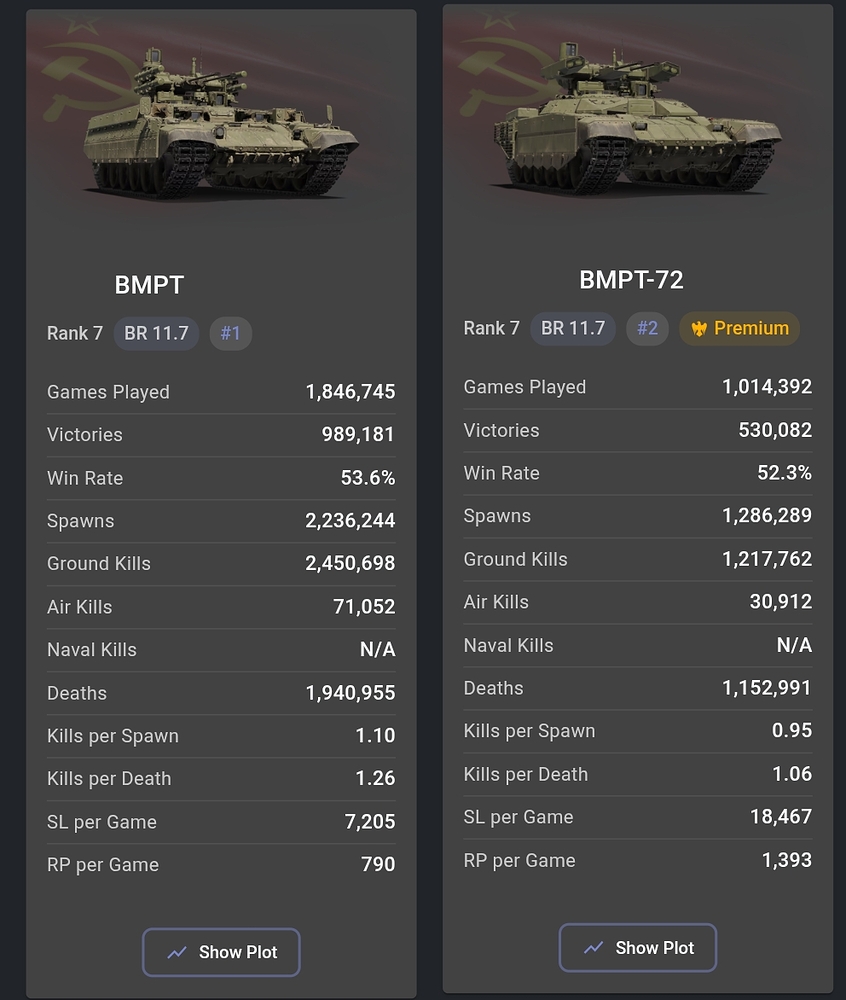Viewport: 846px width, 1000px height.
Task: Click the BR 11.7 badge on the BMPT-72 card
Action: click(573, 328)
